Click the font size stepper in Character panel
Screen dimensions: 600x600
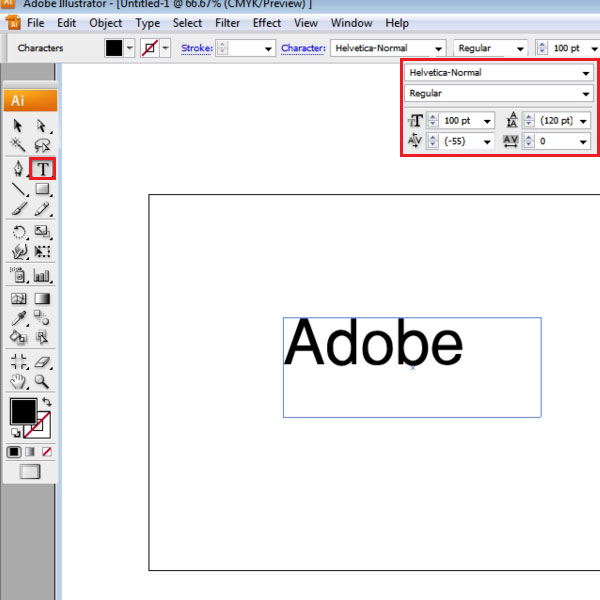pyautogui.click(x=433, y=121)
